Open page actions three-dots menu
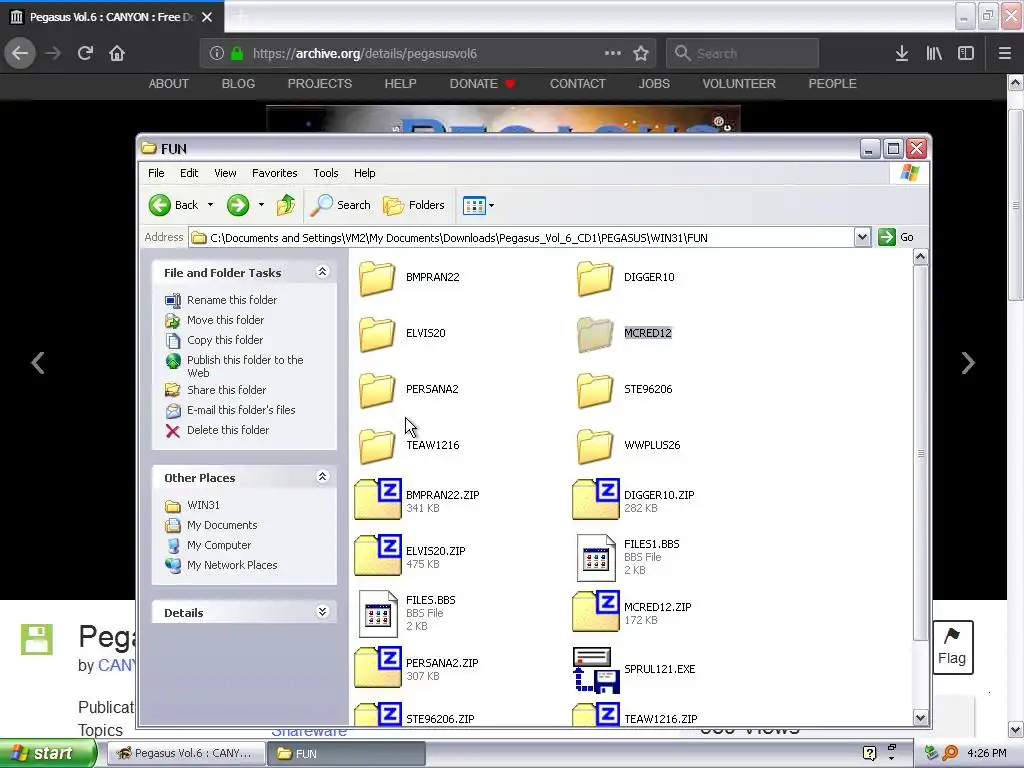 pos(613,53)
